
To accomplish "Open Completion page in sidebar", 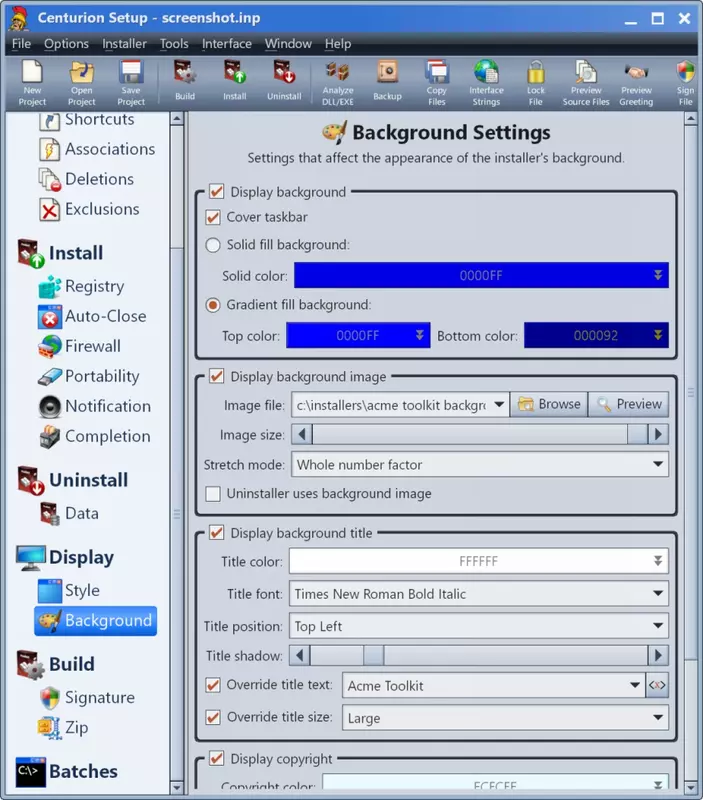I will pos(95,437).
